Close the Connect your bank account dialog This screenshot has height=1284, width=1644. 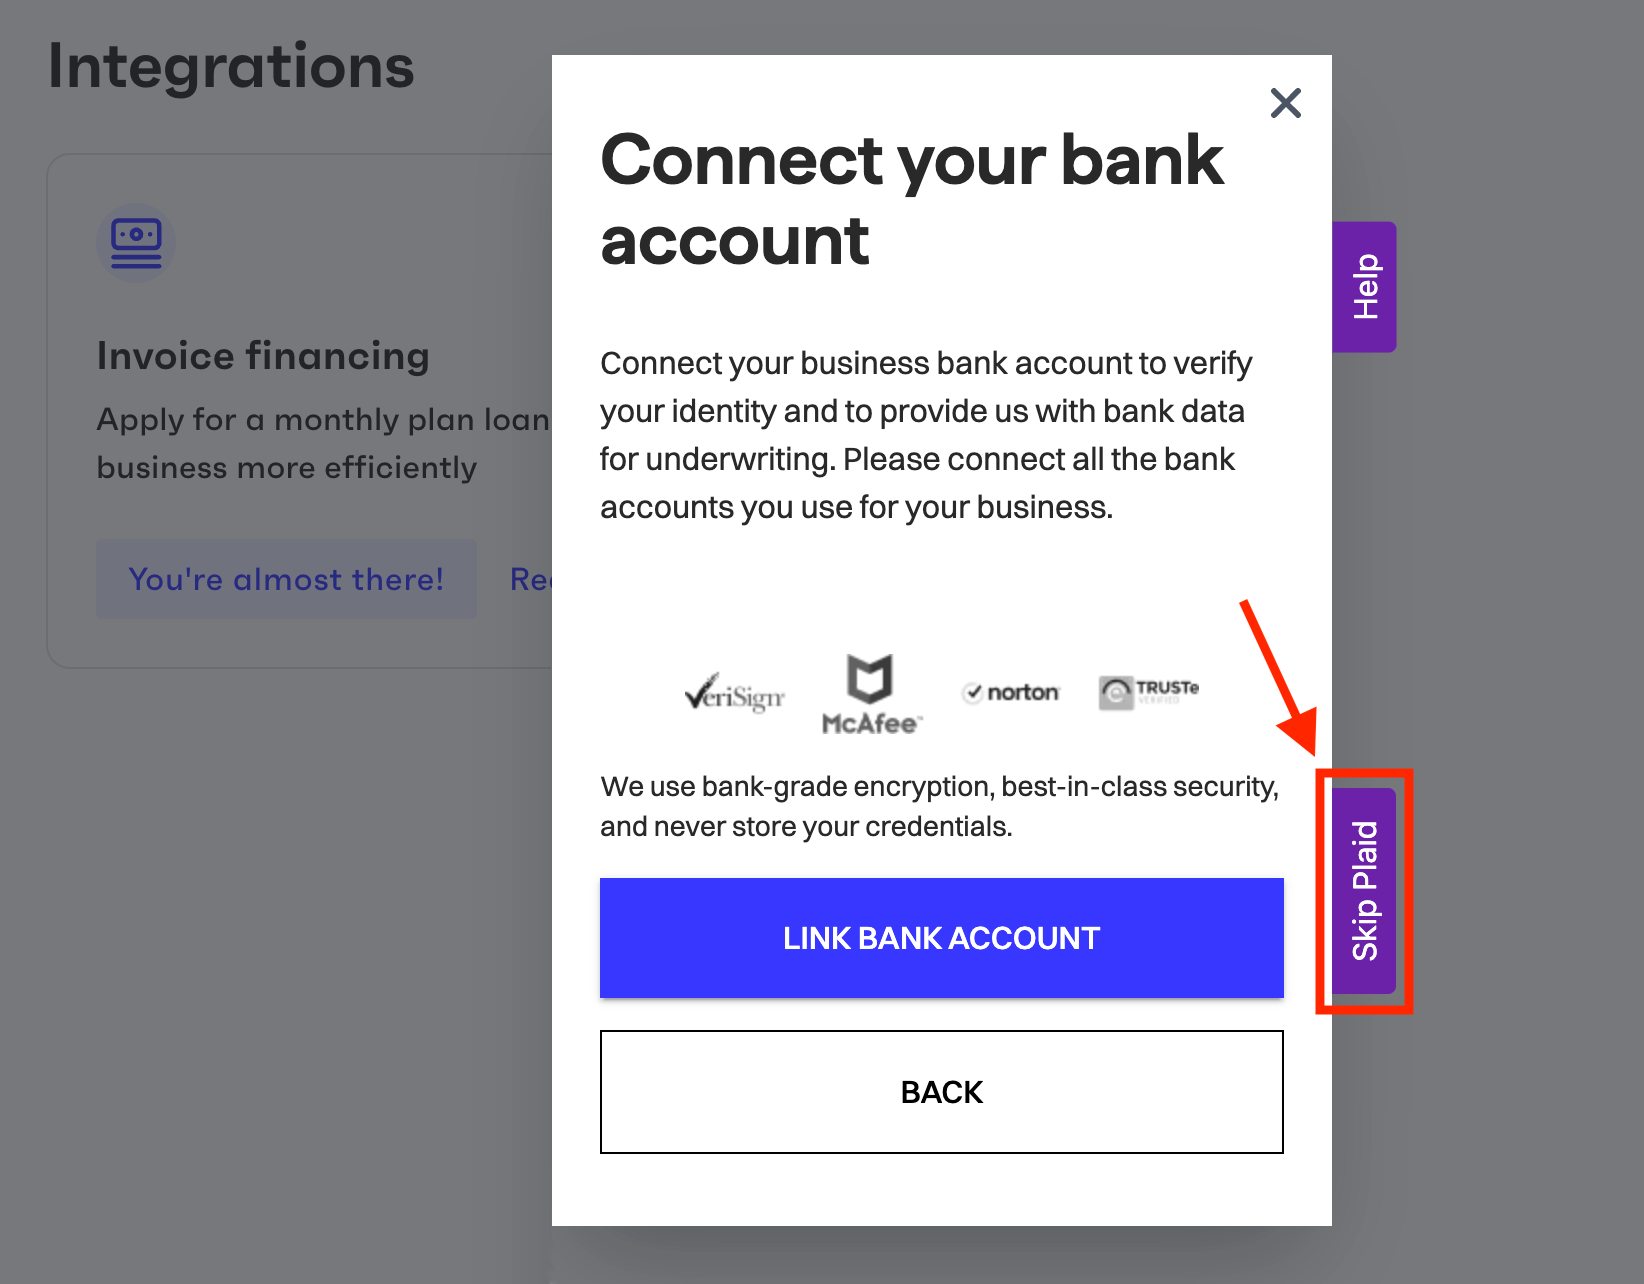[1285, 103]
